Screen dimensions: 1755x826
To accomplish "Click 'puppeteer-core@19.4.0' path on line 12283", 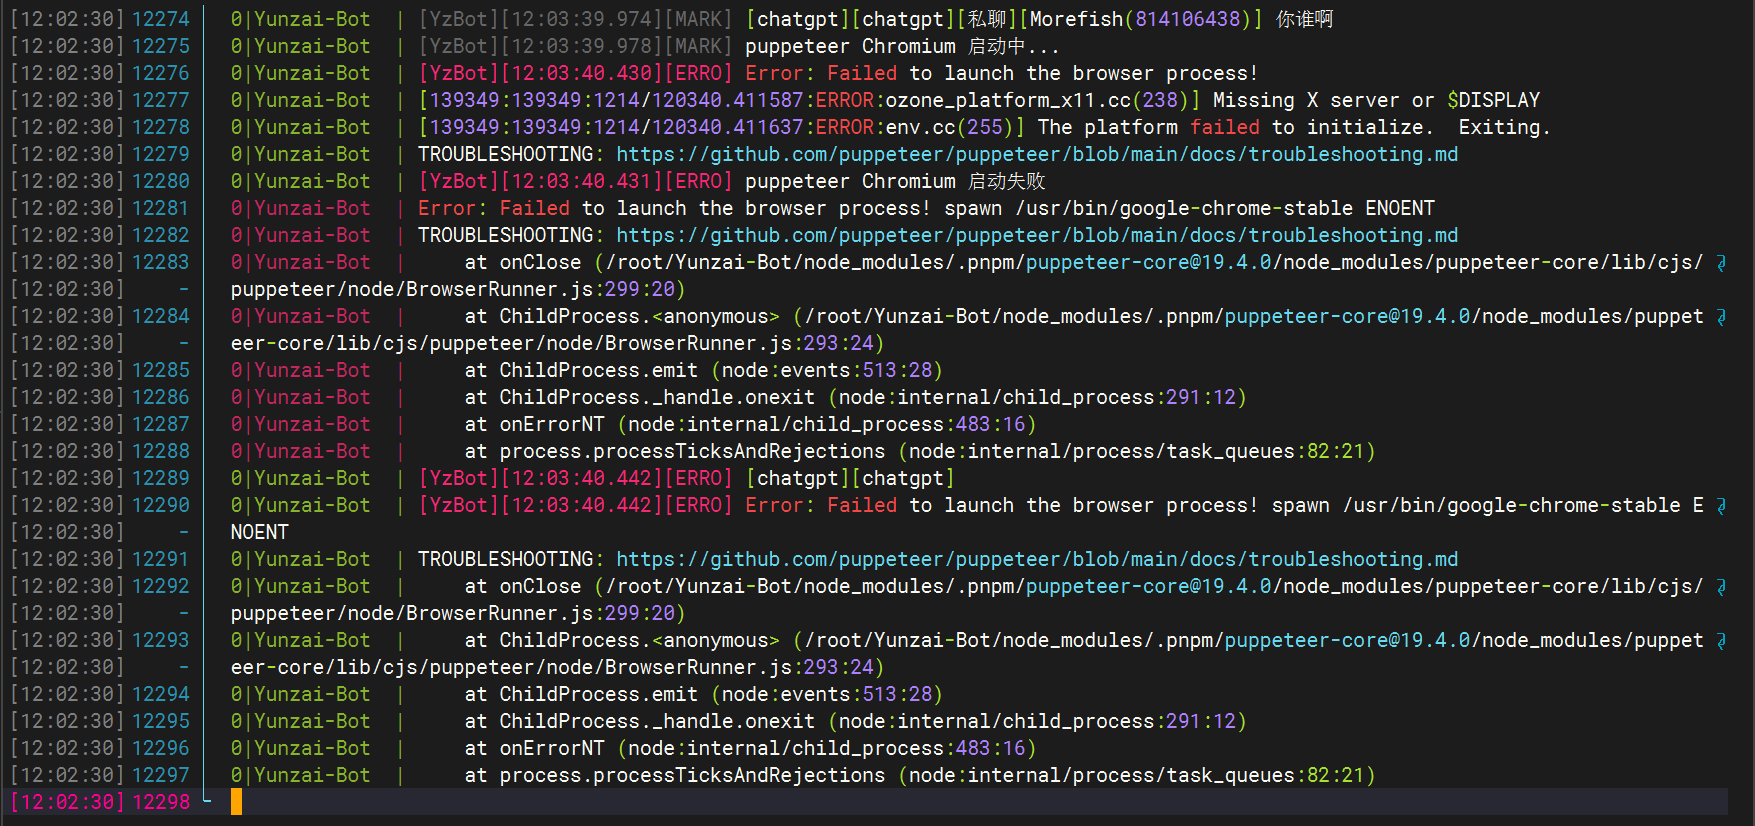I will pos(1148,262).
